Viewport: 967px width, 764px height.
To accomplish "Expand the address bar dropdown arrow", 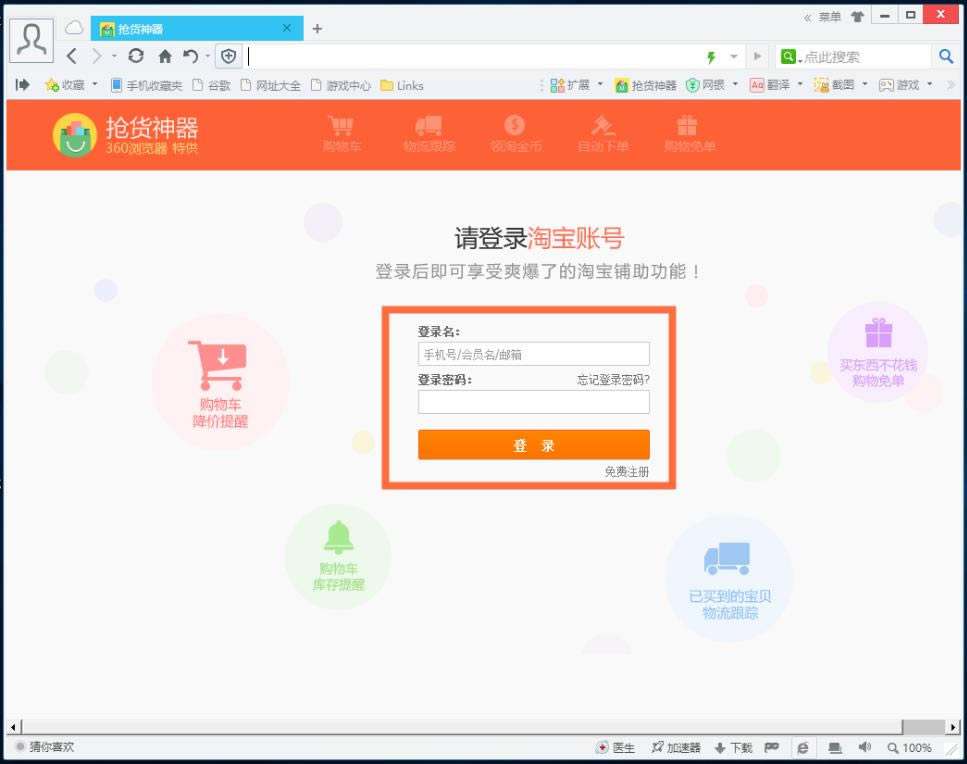I will point(734,57).
